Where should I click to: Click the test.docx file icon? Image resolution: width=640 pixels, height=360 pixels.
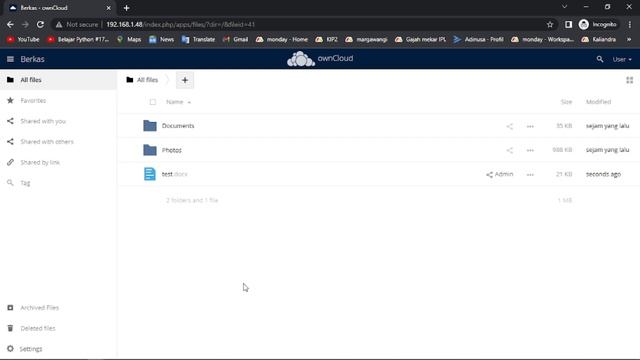coord(150,174)
